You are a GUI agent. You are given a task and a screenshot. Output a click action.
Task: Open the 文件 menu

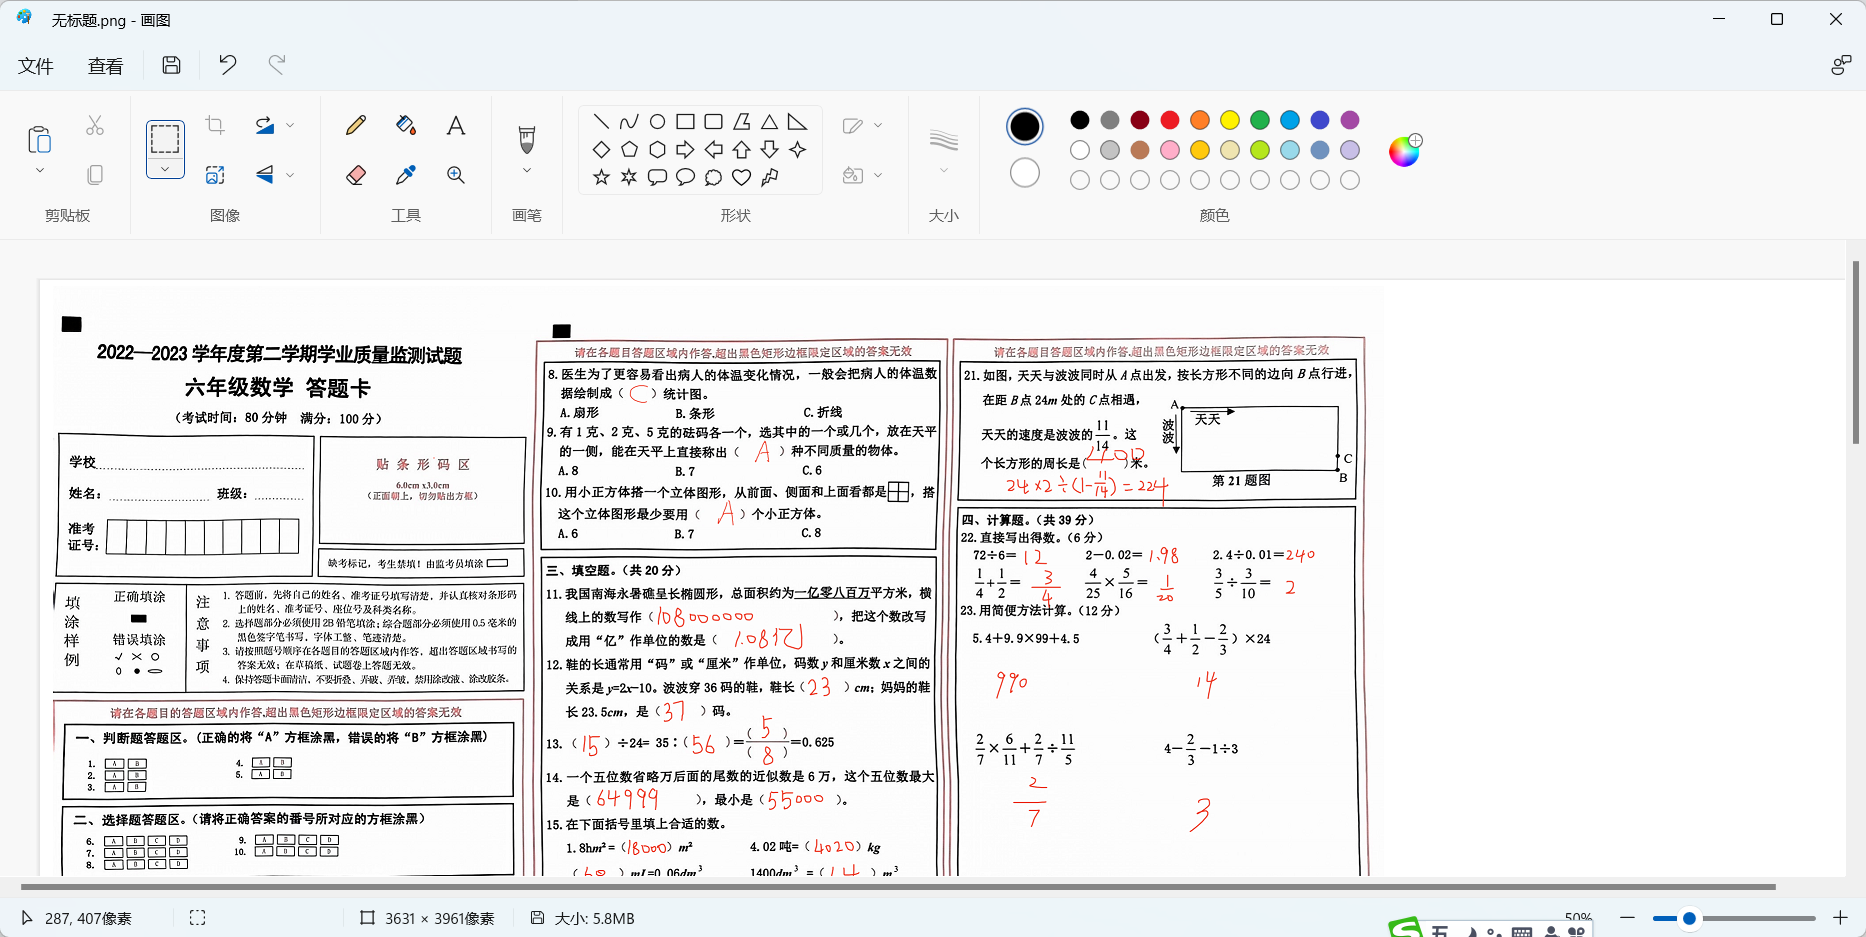[x=36, y=66]
